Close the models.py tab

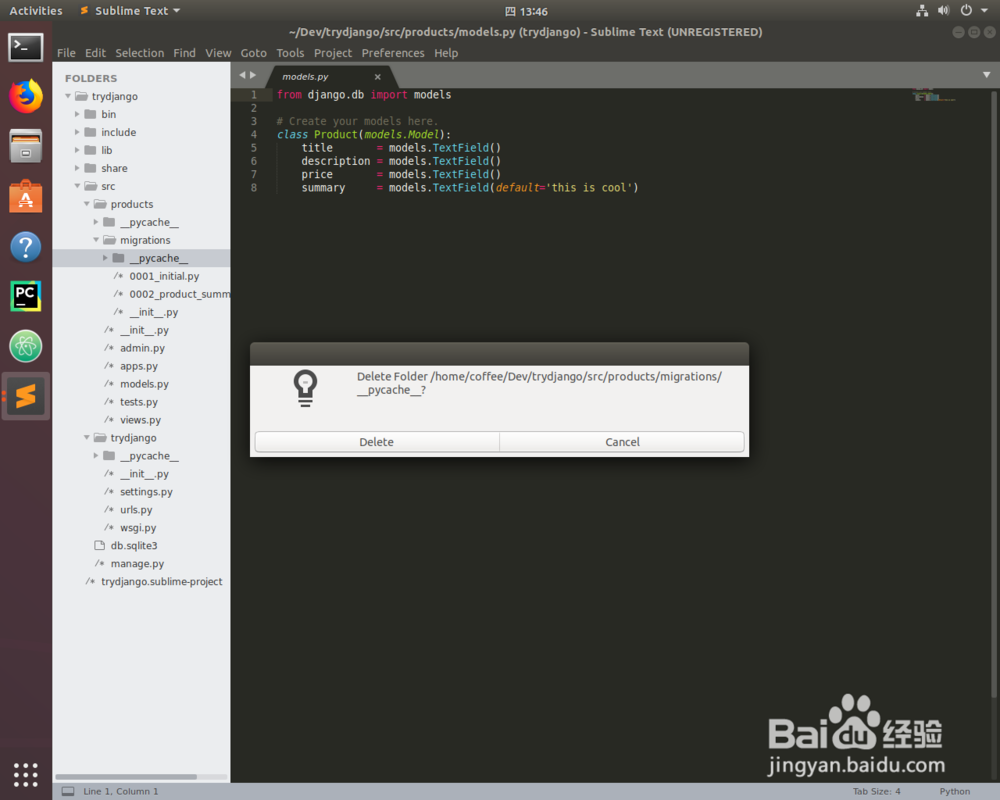(378, 77)
